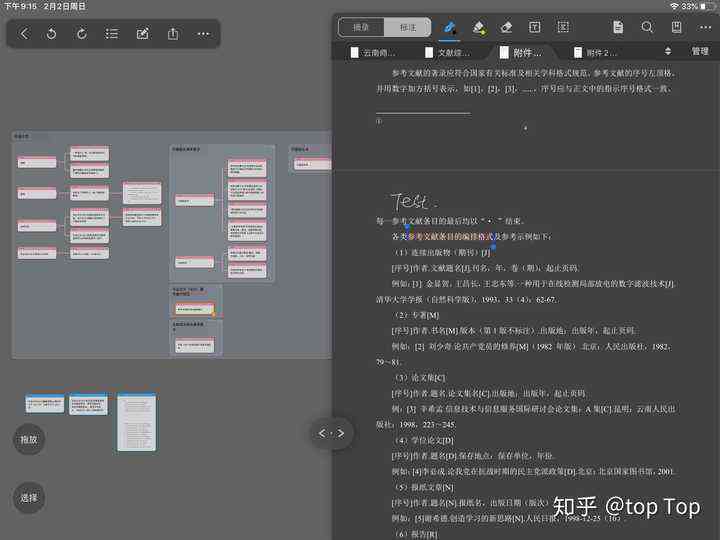Select the blue highlighter pen tool

pos(450,28)
